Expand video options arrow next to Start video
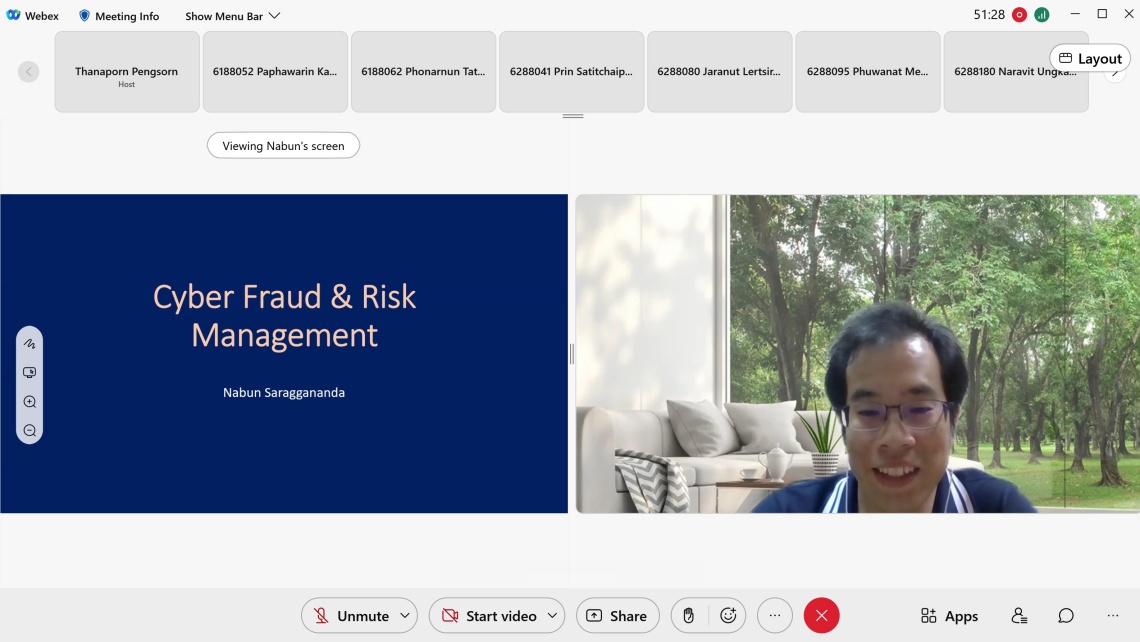 [552, 616]
